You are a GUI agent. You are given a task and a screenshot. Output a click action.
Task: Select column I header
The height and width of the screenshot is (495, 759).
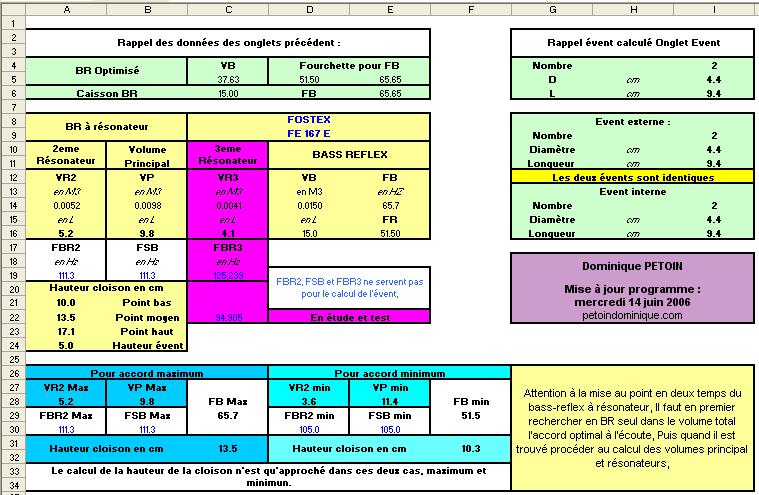point(713,9)
